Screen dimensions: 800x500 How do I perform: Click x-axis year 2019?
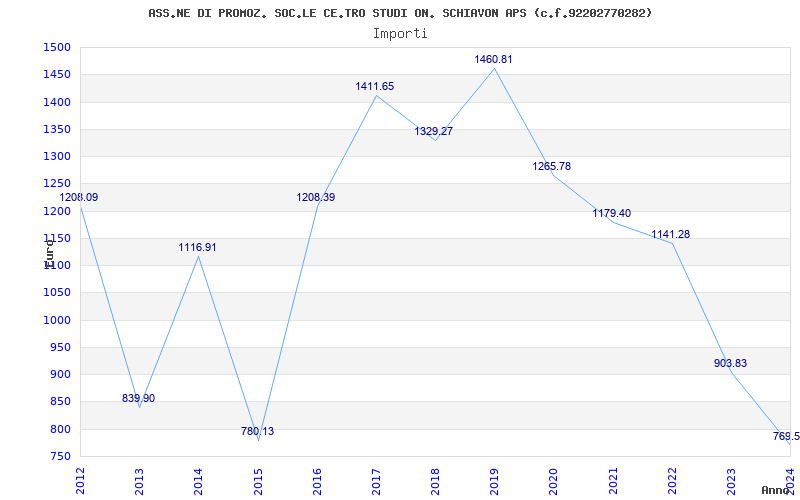(494, 481)
